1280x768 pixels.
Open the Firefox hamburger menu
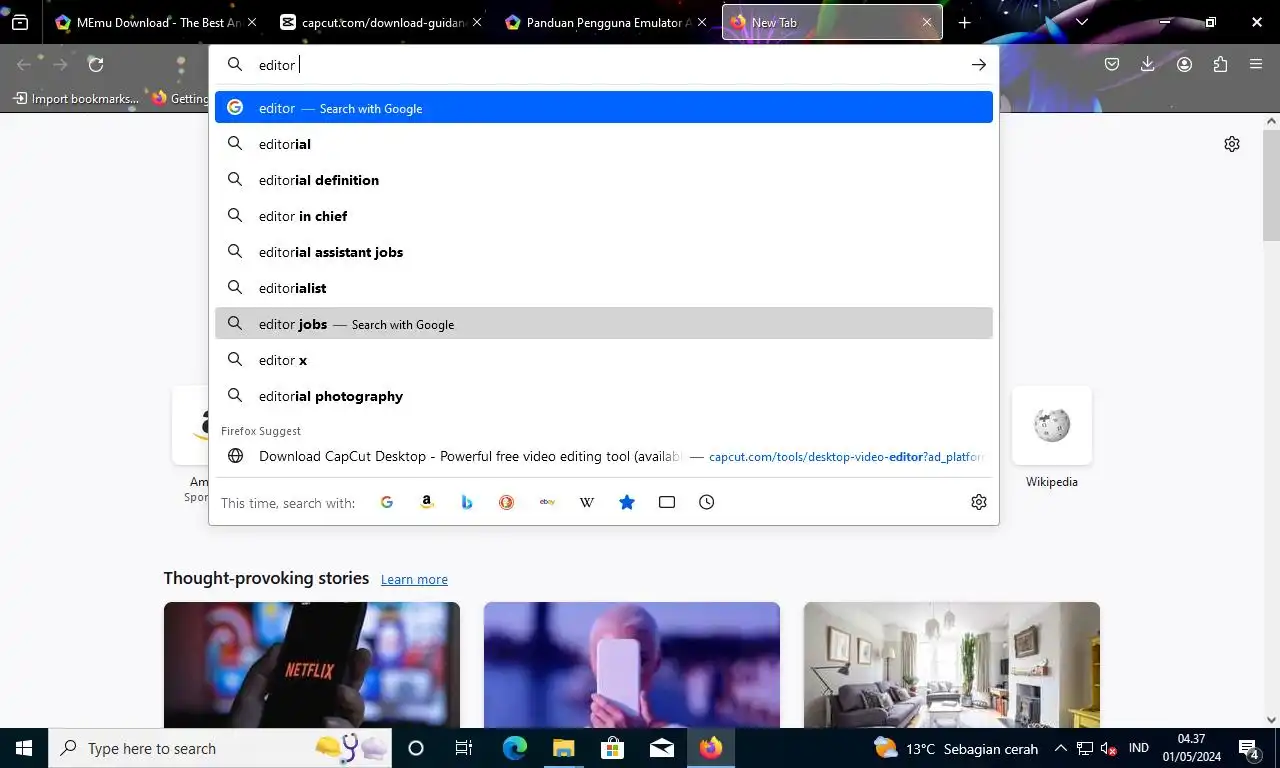click(1256, 64)
